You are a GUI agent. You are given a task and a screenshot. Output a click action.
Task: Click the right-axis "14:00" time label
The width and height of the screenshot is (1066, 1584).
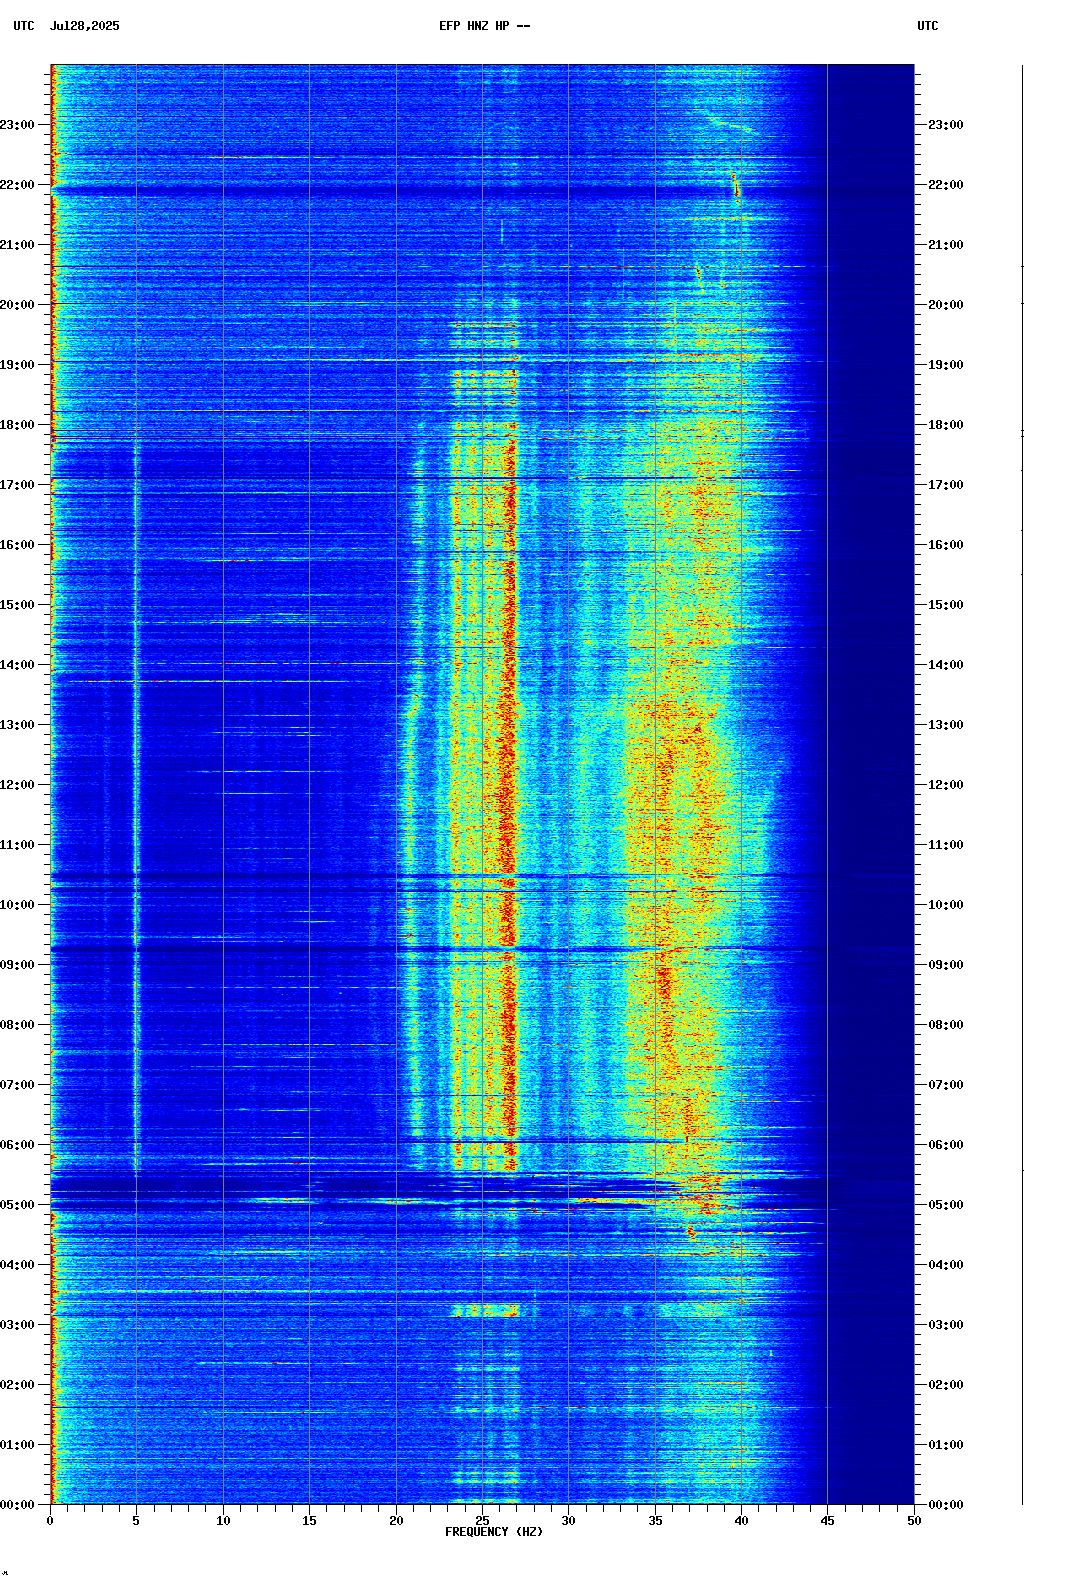point(946,665)
